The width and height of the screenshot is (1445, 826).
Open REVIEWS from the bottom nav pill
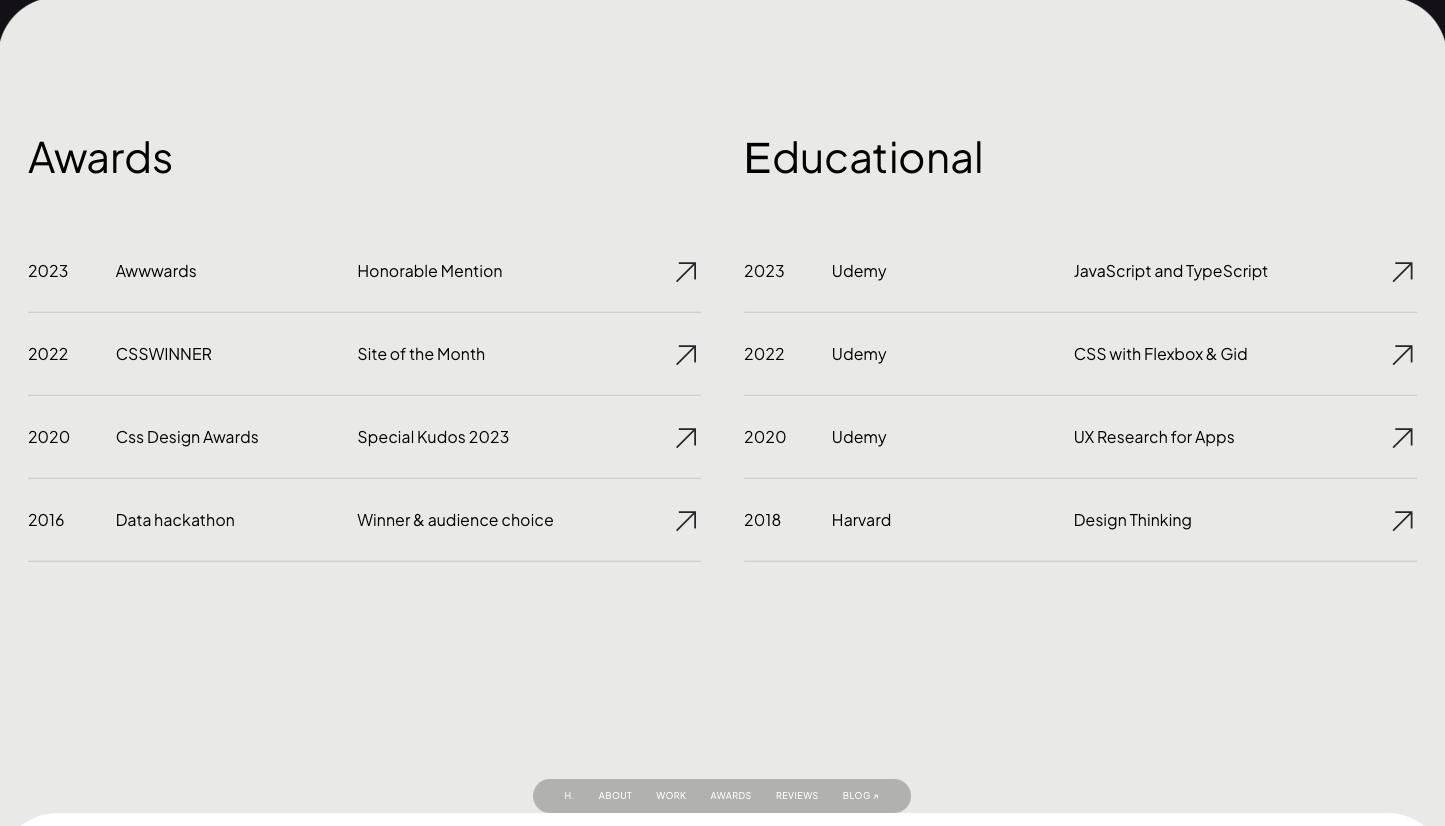(797, 796)
